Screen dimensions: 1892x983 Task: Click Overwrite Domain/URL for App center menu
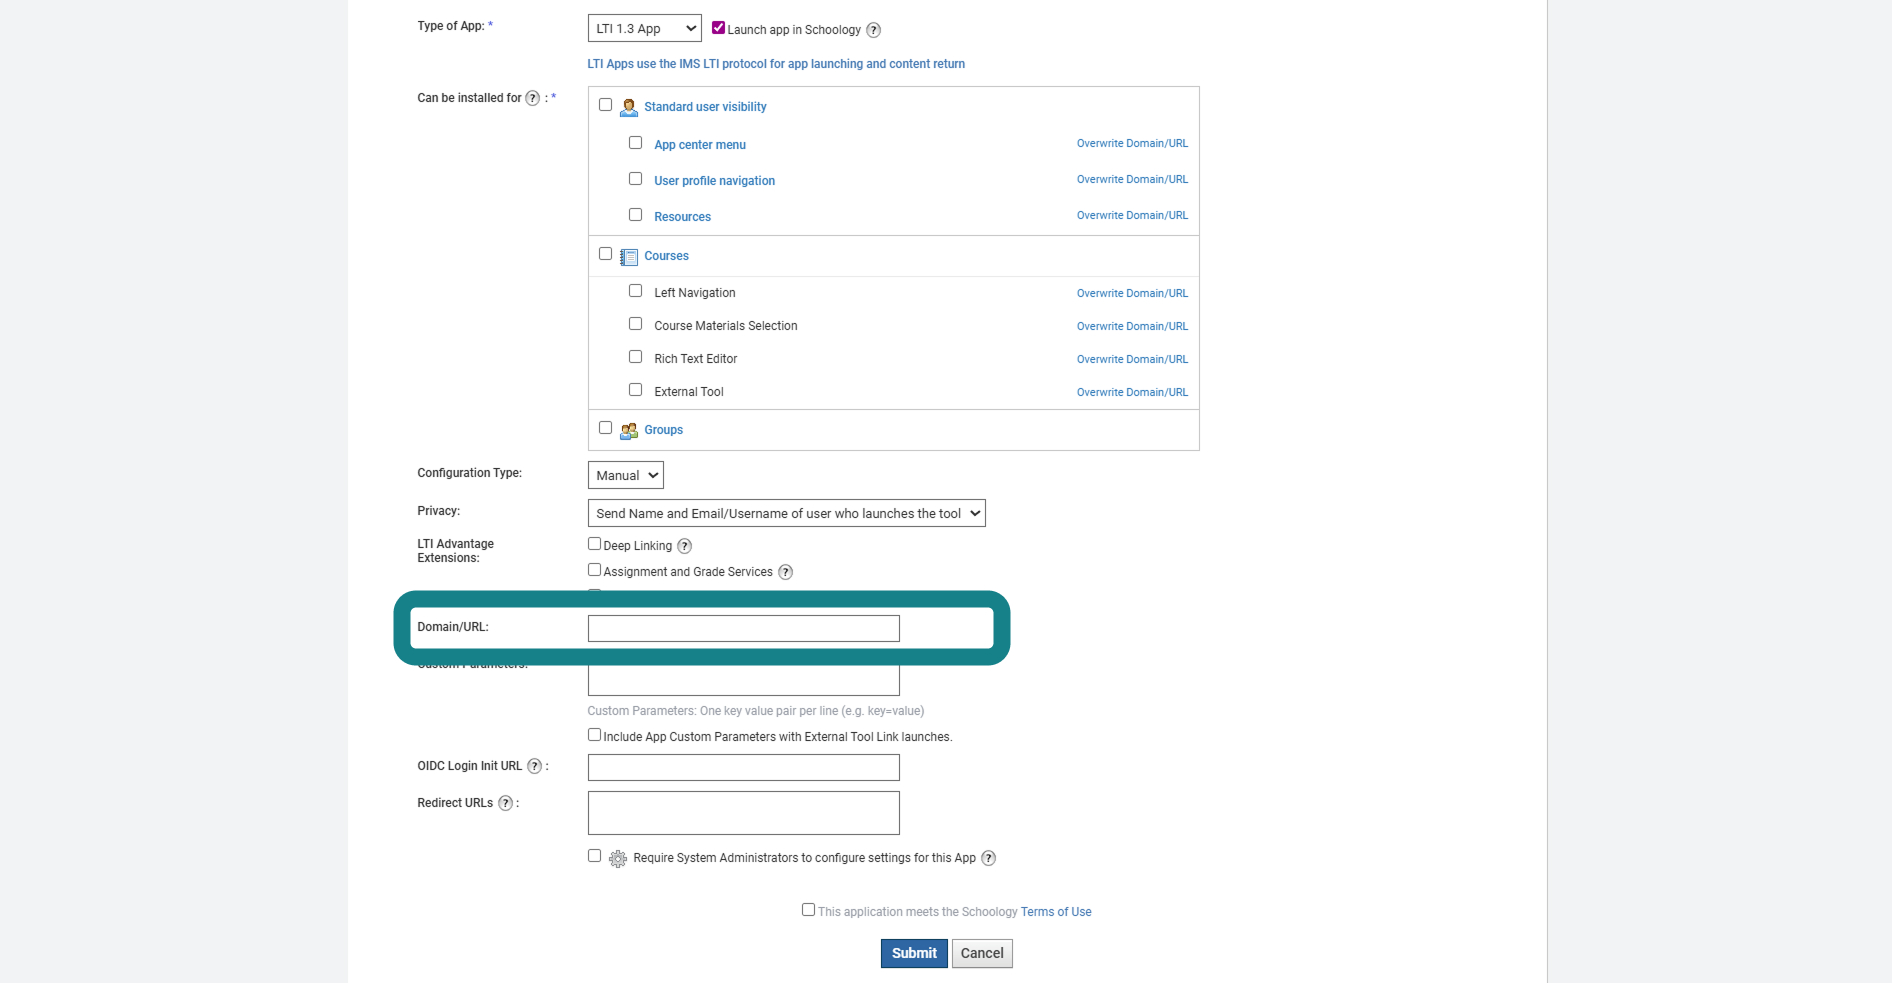point(1132,144)
